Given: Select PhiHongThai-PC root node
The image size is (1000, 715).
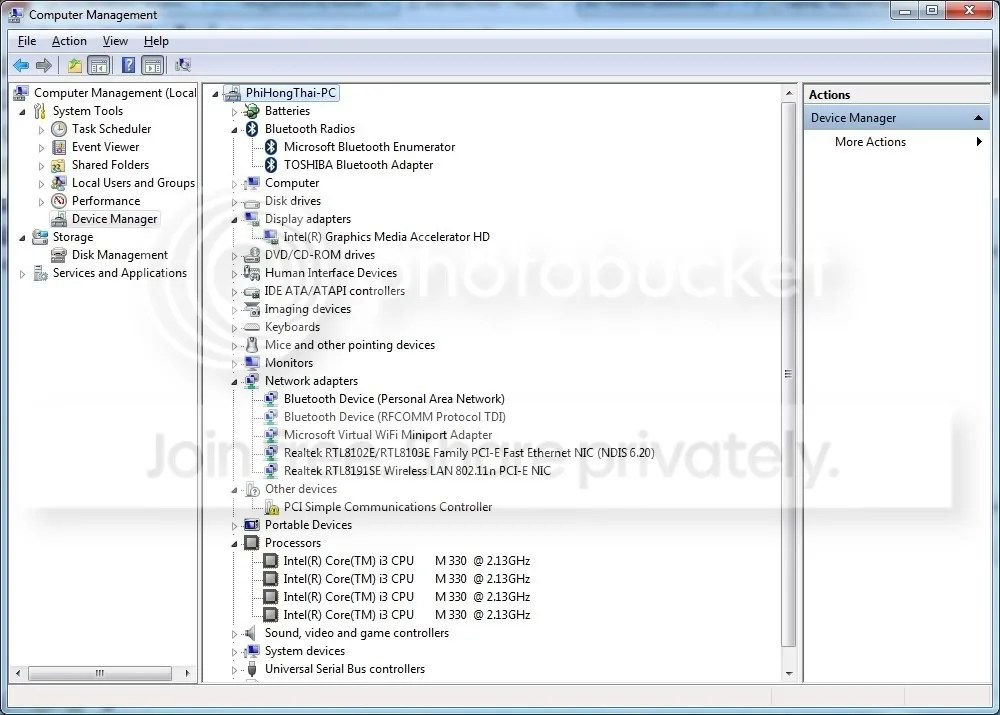Looking at the screenshot, I should [x=291, y=92].
